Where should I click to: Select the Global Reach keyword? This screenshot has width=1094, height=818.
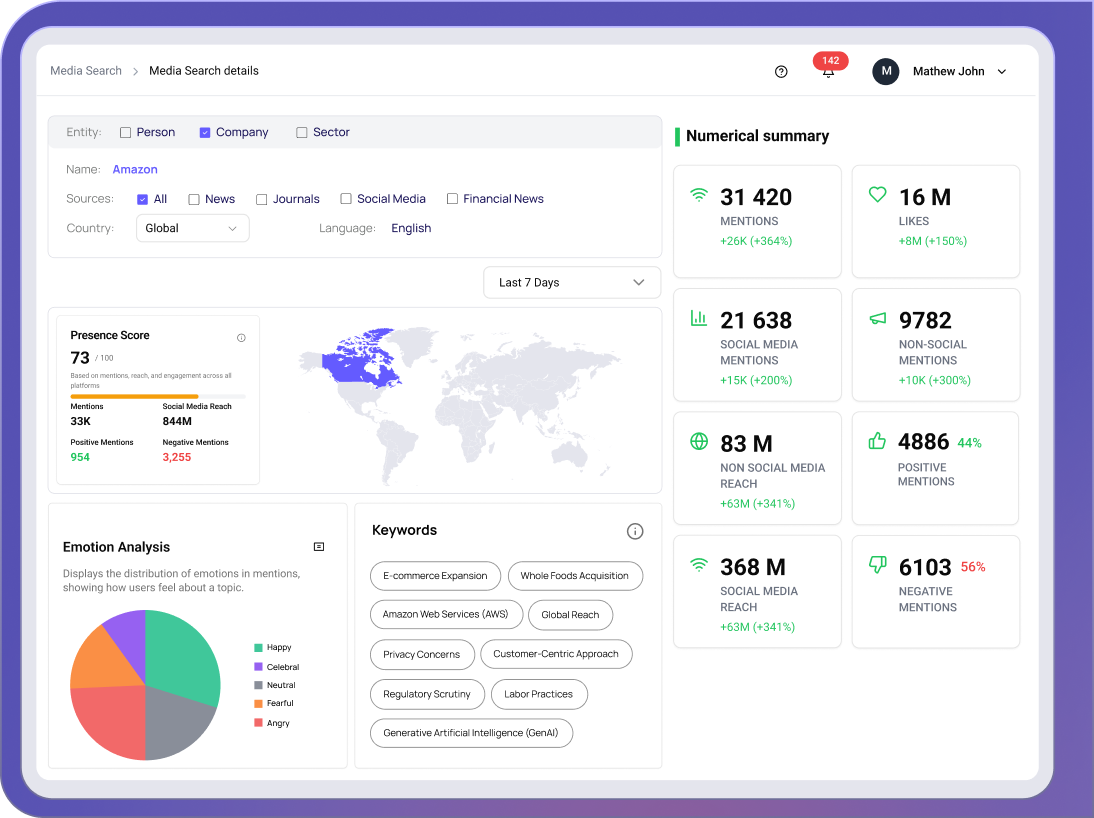571,615
